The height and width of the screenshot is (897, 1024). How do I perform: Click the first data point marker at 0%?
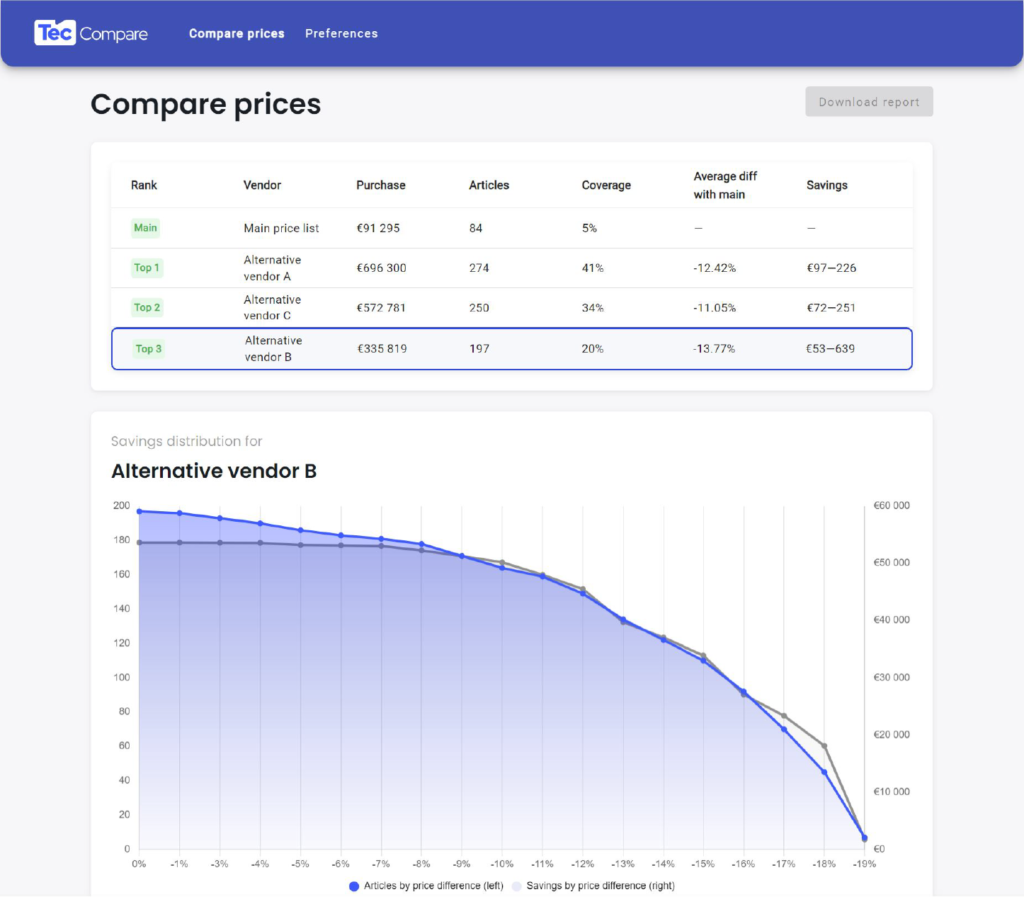coord(139,509)
